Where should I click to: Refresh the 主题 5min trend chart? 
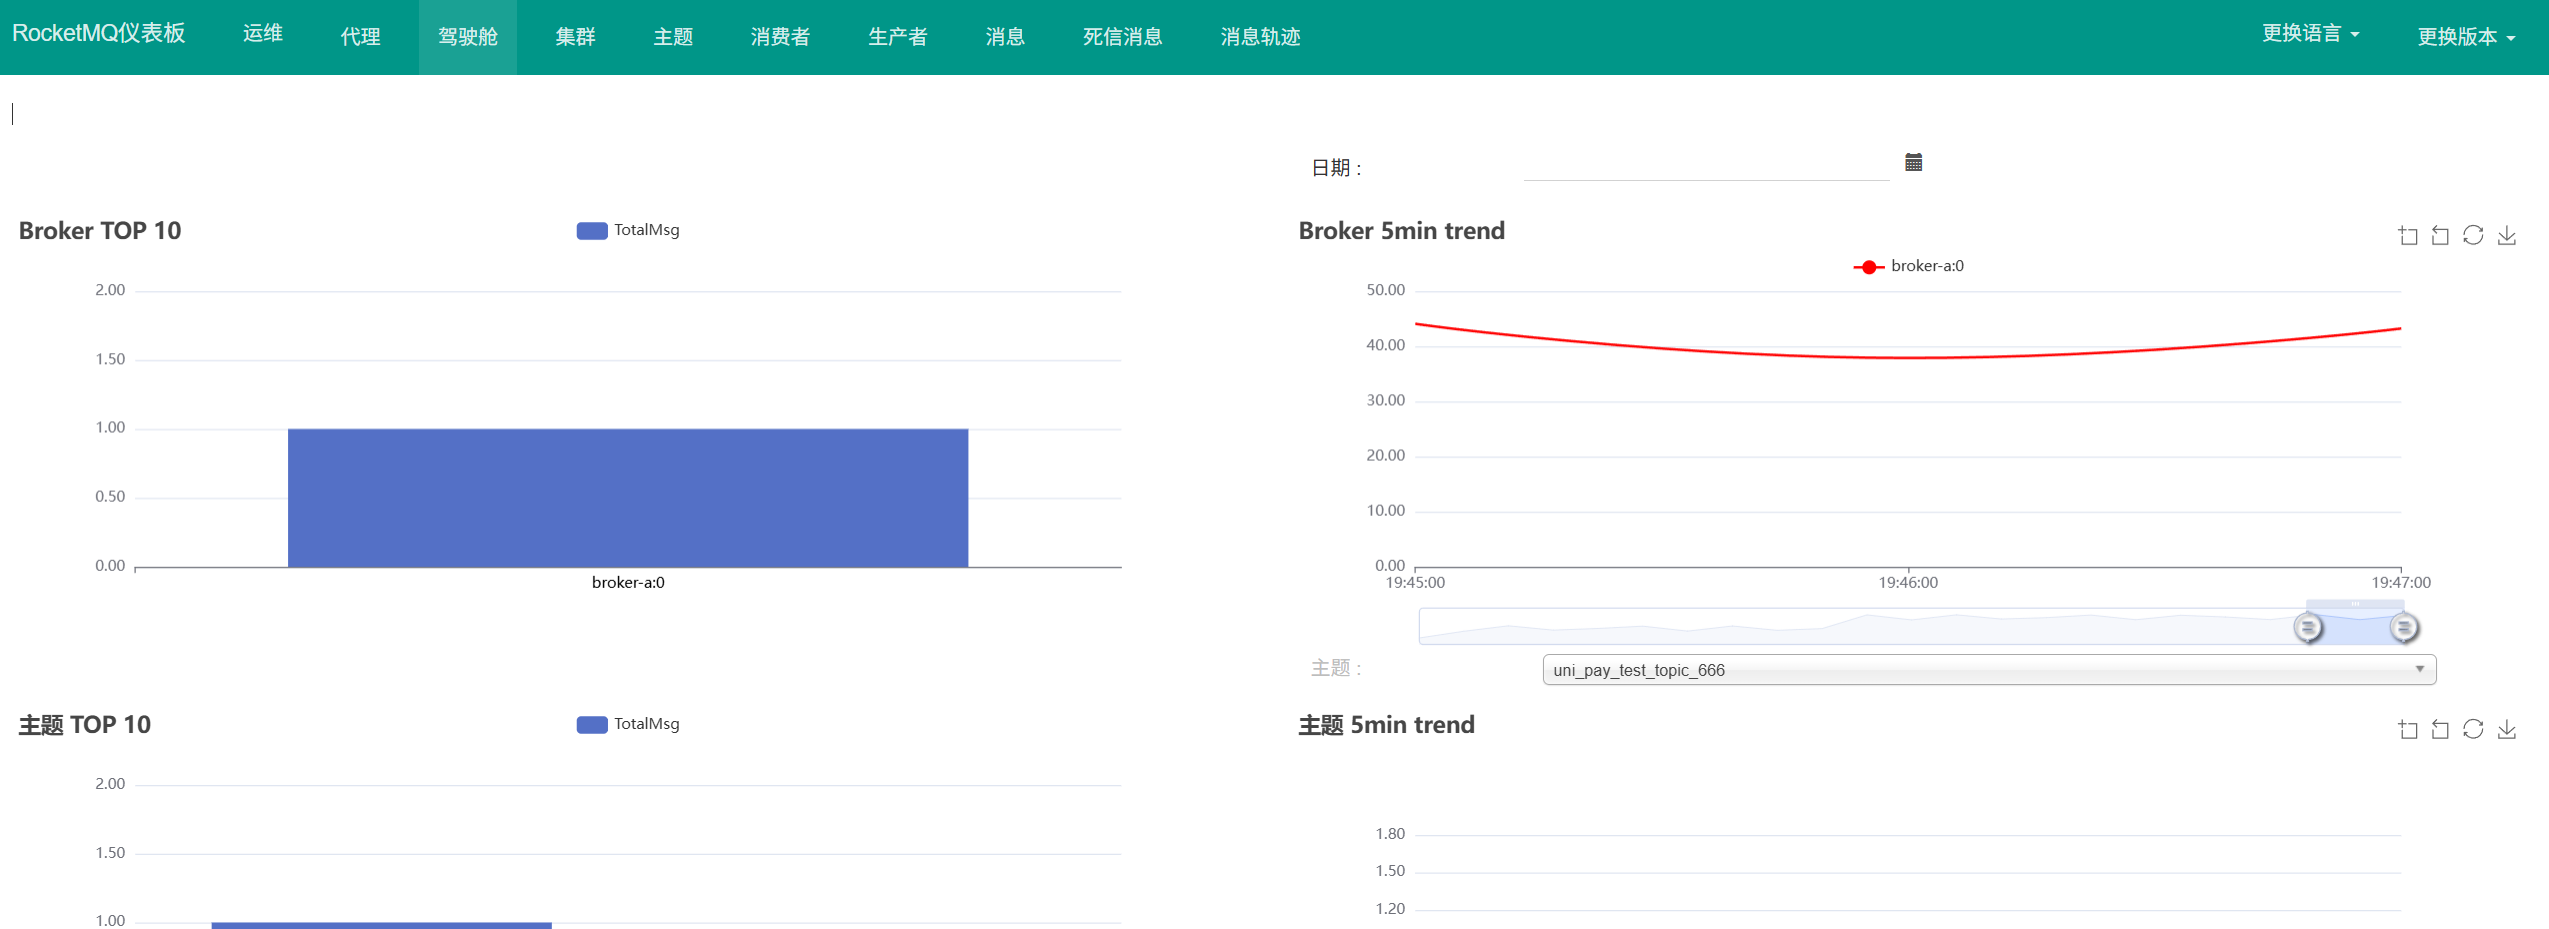coord(2473,729)
